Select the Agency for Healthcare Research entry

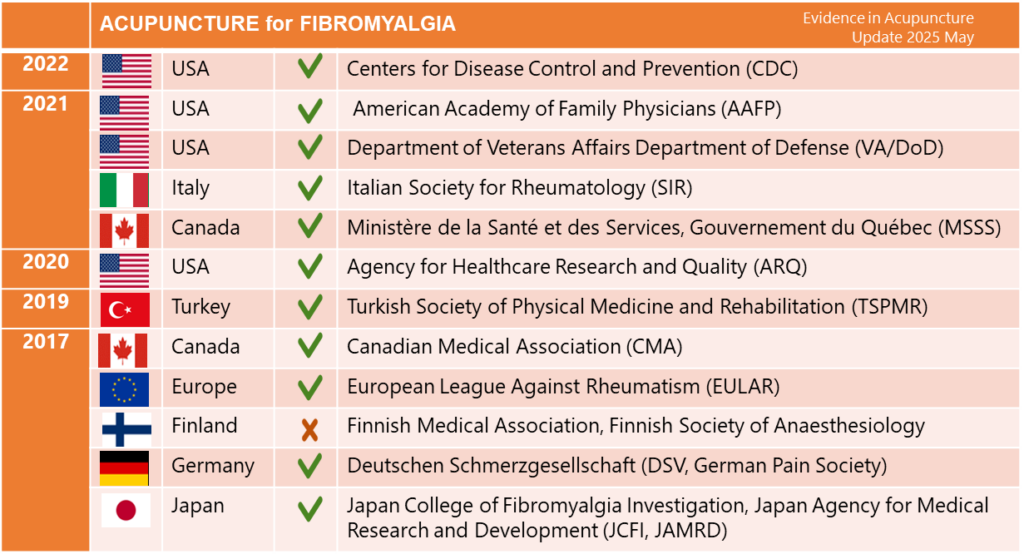click(x=577, y=267)
